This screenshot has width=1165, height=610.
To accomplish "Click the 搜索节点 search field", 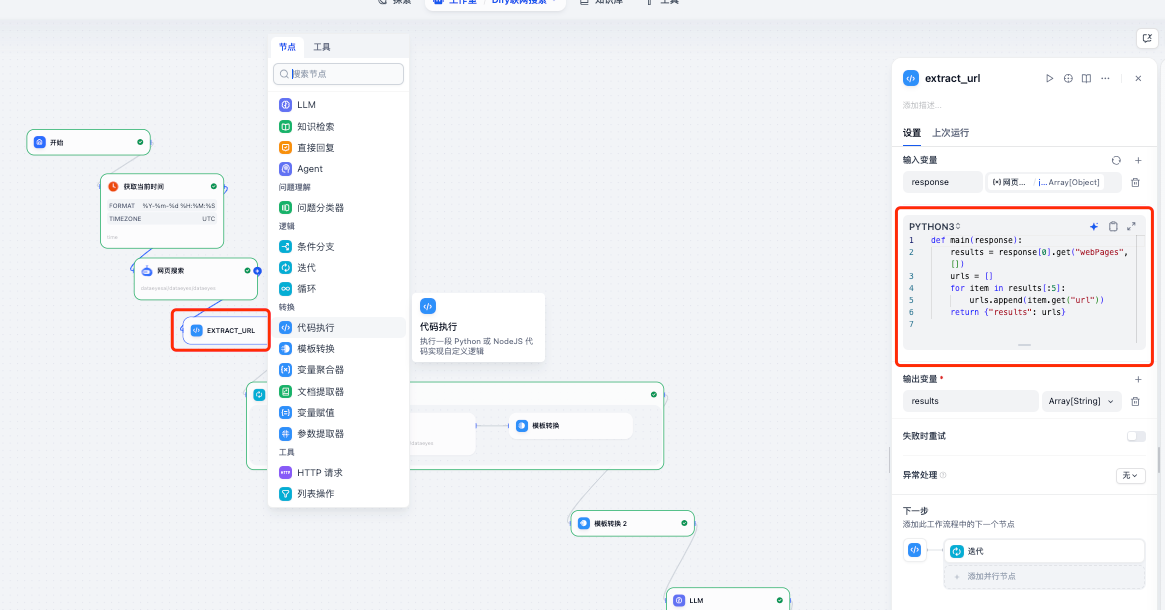I will click(339, 74).
